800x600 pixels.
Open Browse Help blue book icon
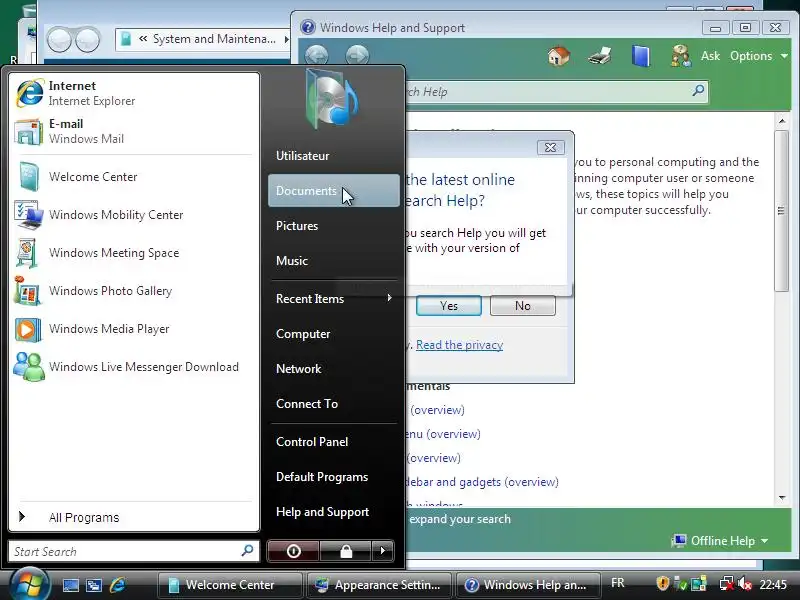(640, 56)
